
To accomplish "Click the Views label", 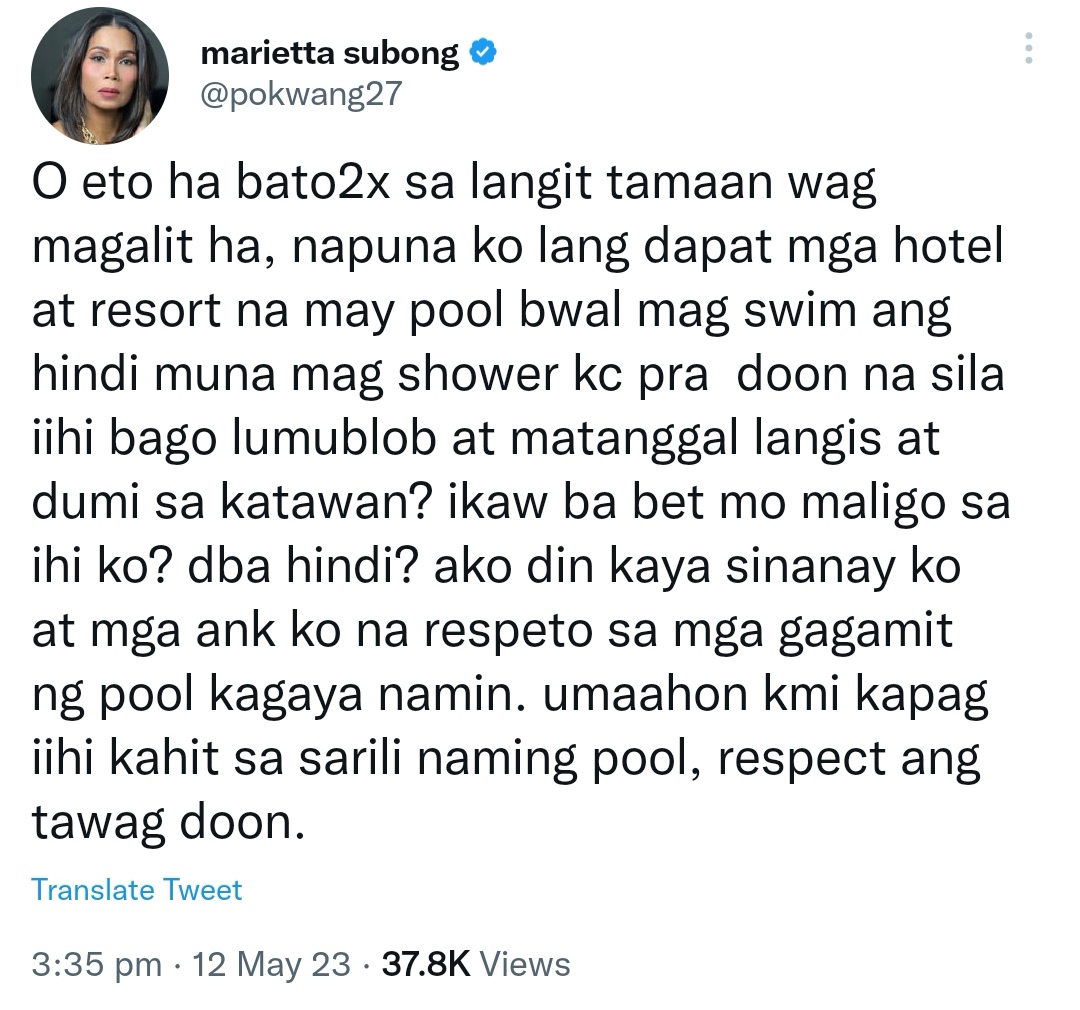I will 525,964.
